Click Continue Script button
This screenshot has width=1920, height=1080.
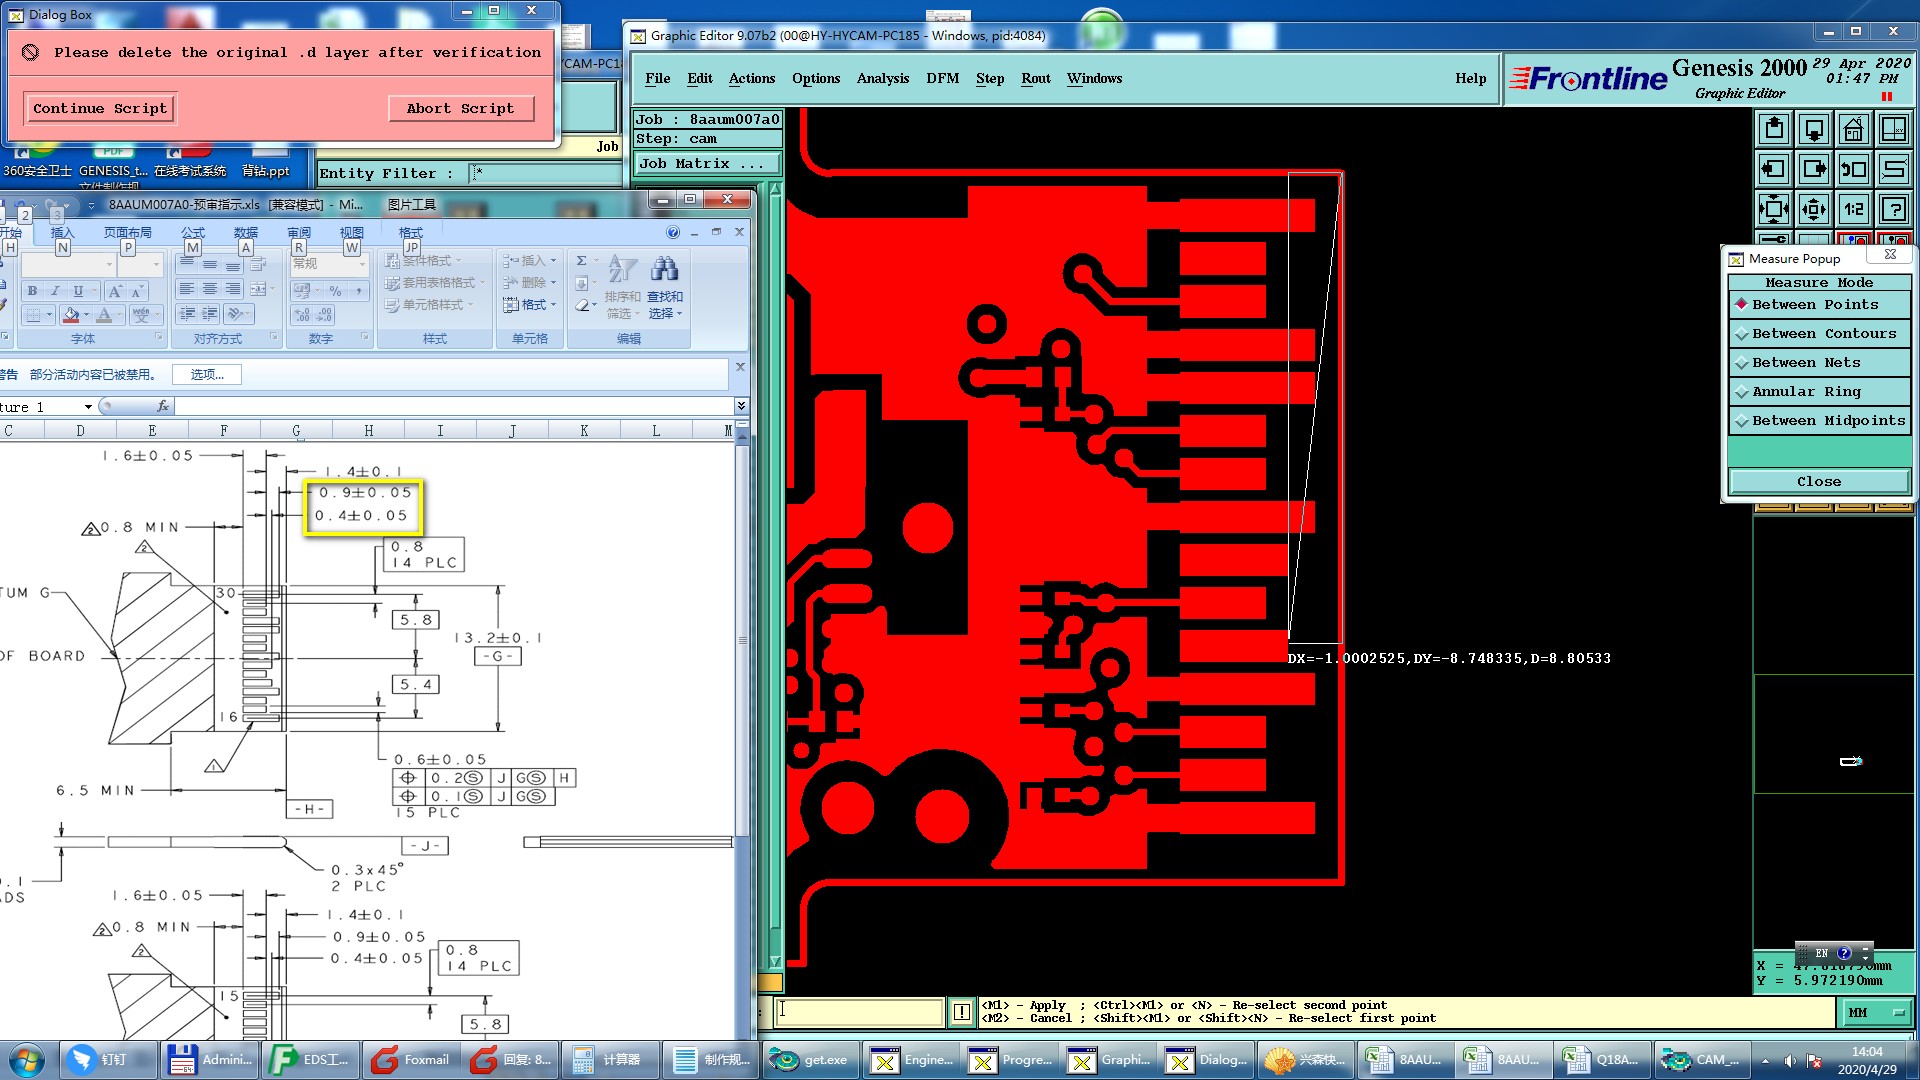[100, 108]
